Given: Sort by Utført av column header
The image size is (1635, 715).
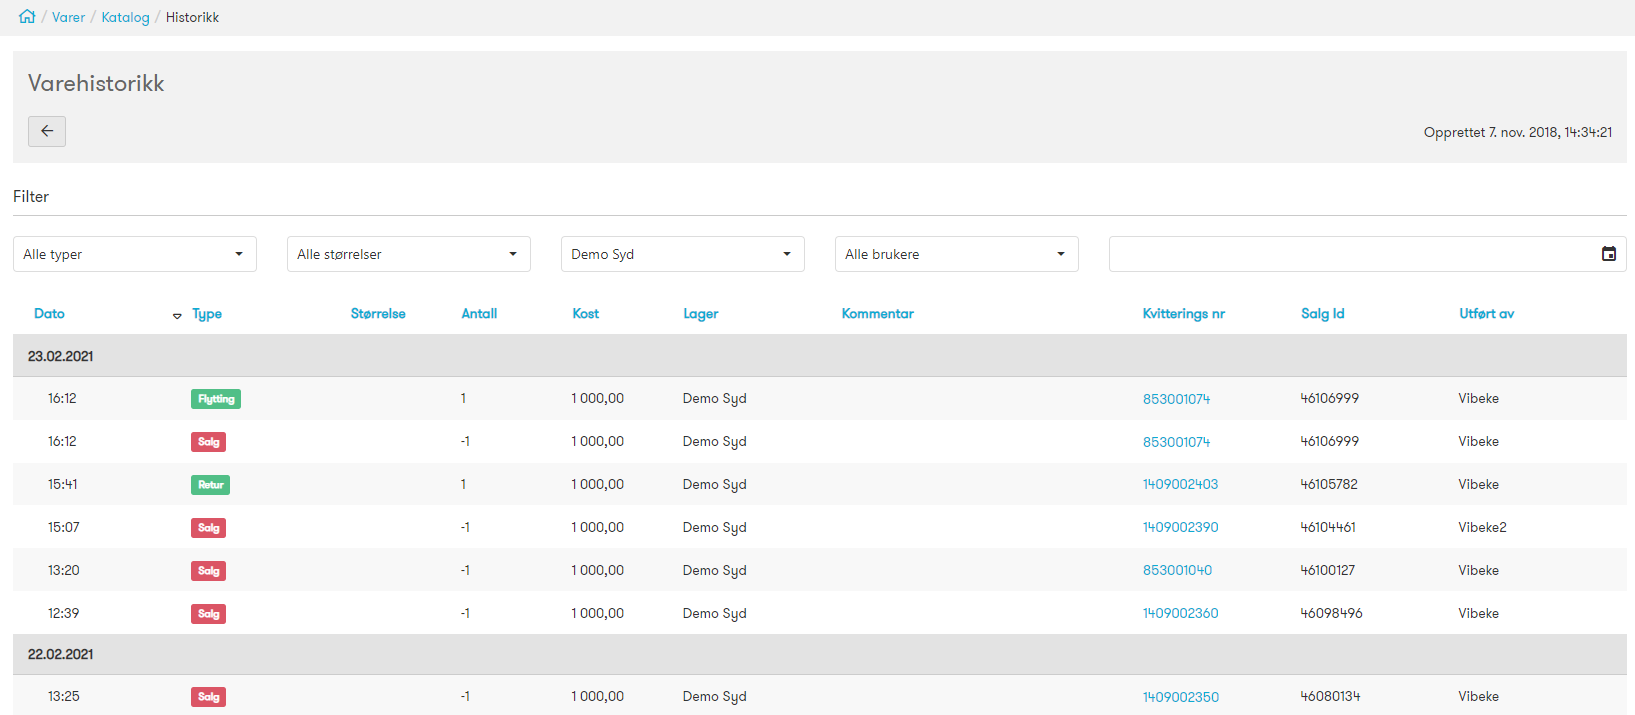Looking at the screenshot, I should pos(1486,313).
